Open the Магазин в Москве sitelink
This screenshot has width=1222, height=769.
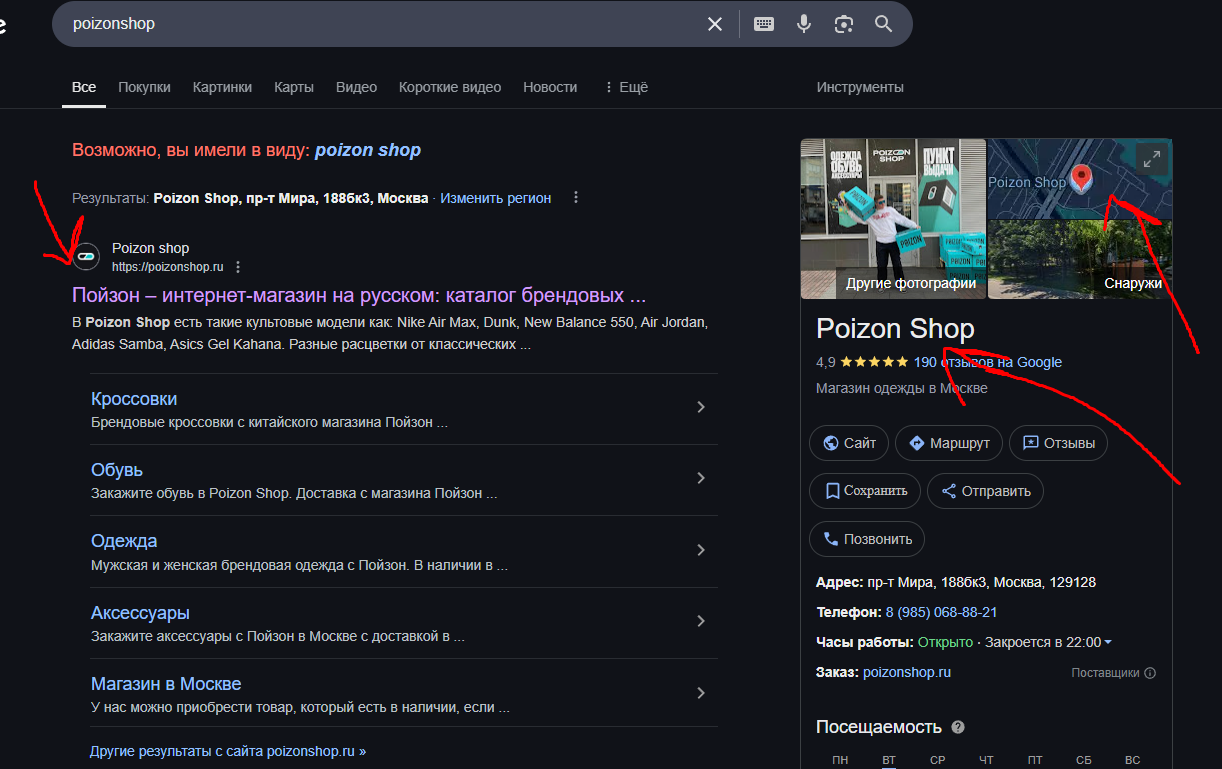[x=166, y=684]
